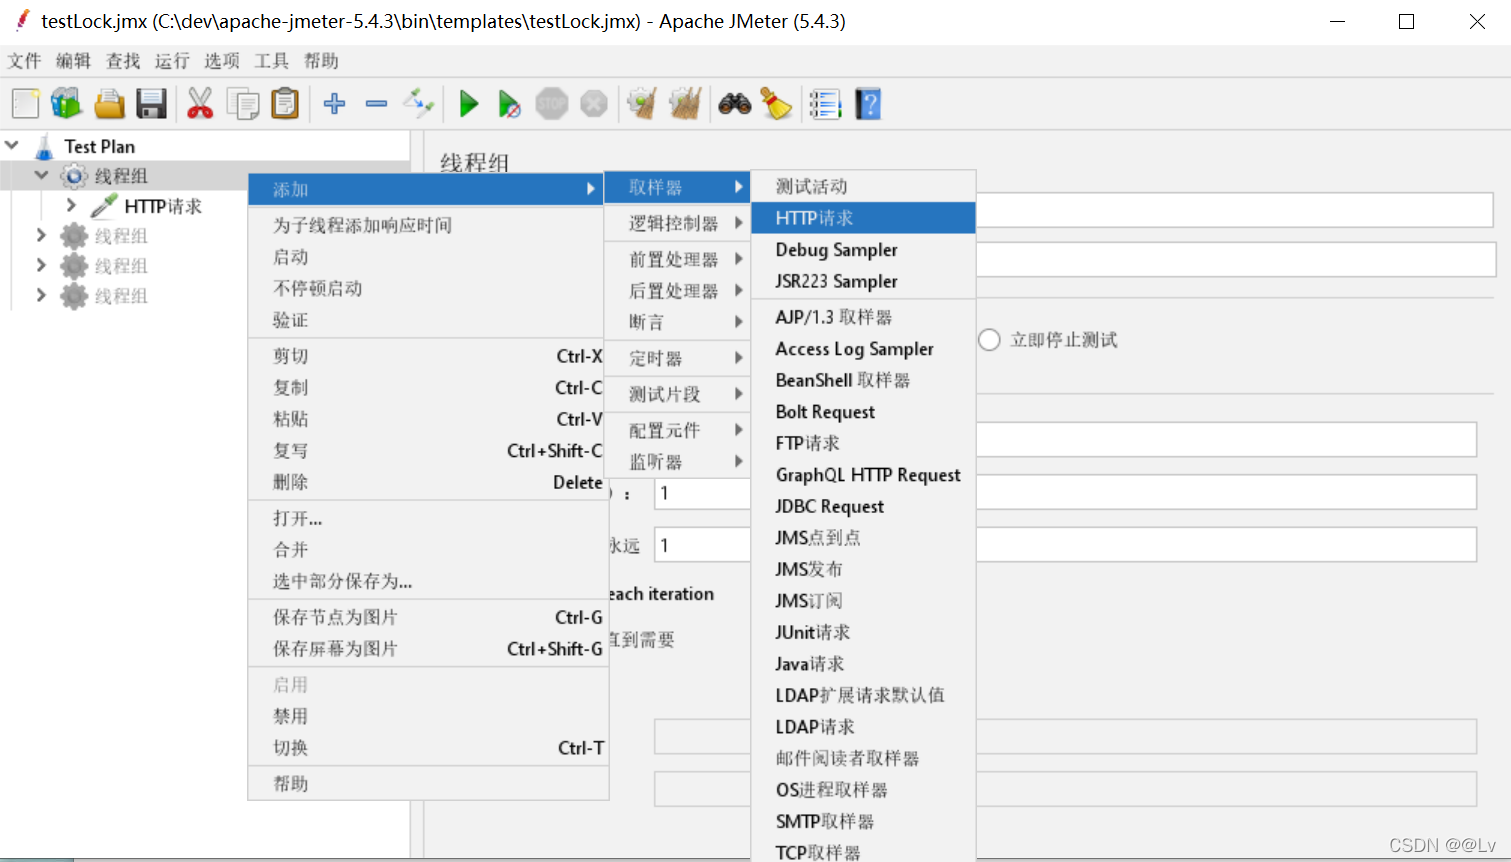Click Start no pauses icon
Image resolution: width=1511 pixels, height=862 pixels.
click(x=509, y=104)
